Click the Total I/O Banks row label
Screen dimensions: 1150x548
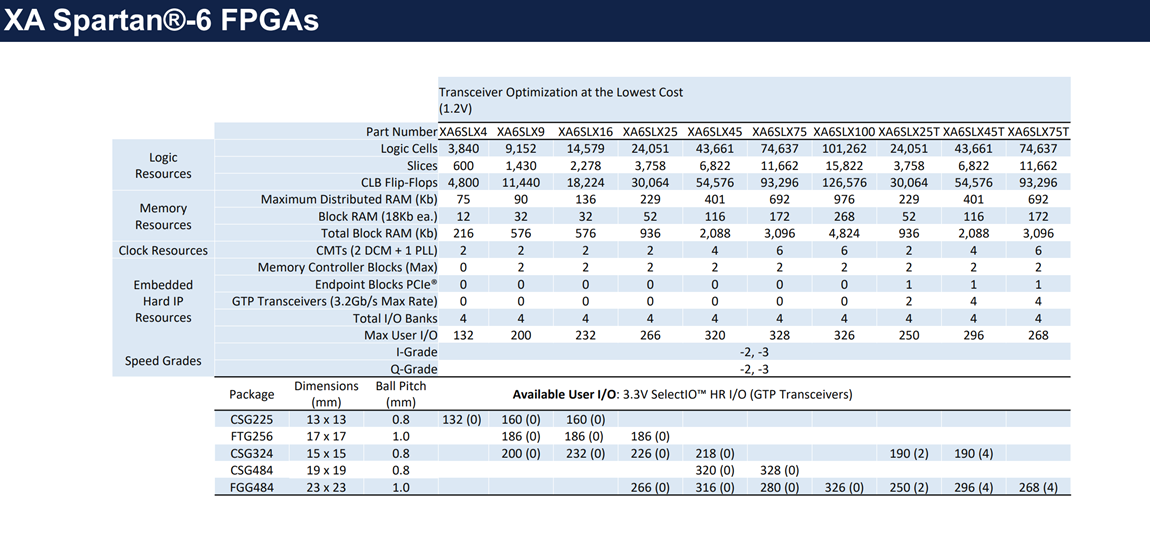[395, 318]
